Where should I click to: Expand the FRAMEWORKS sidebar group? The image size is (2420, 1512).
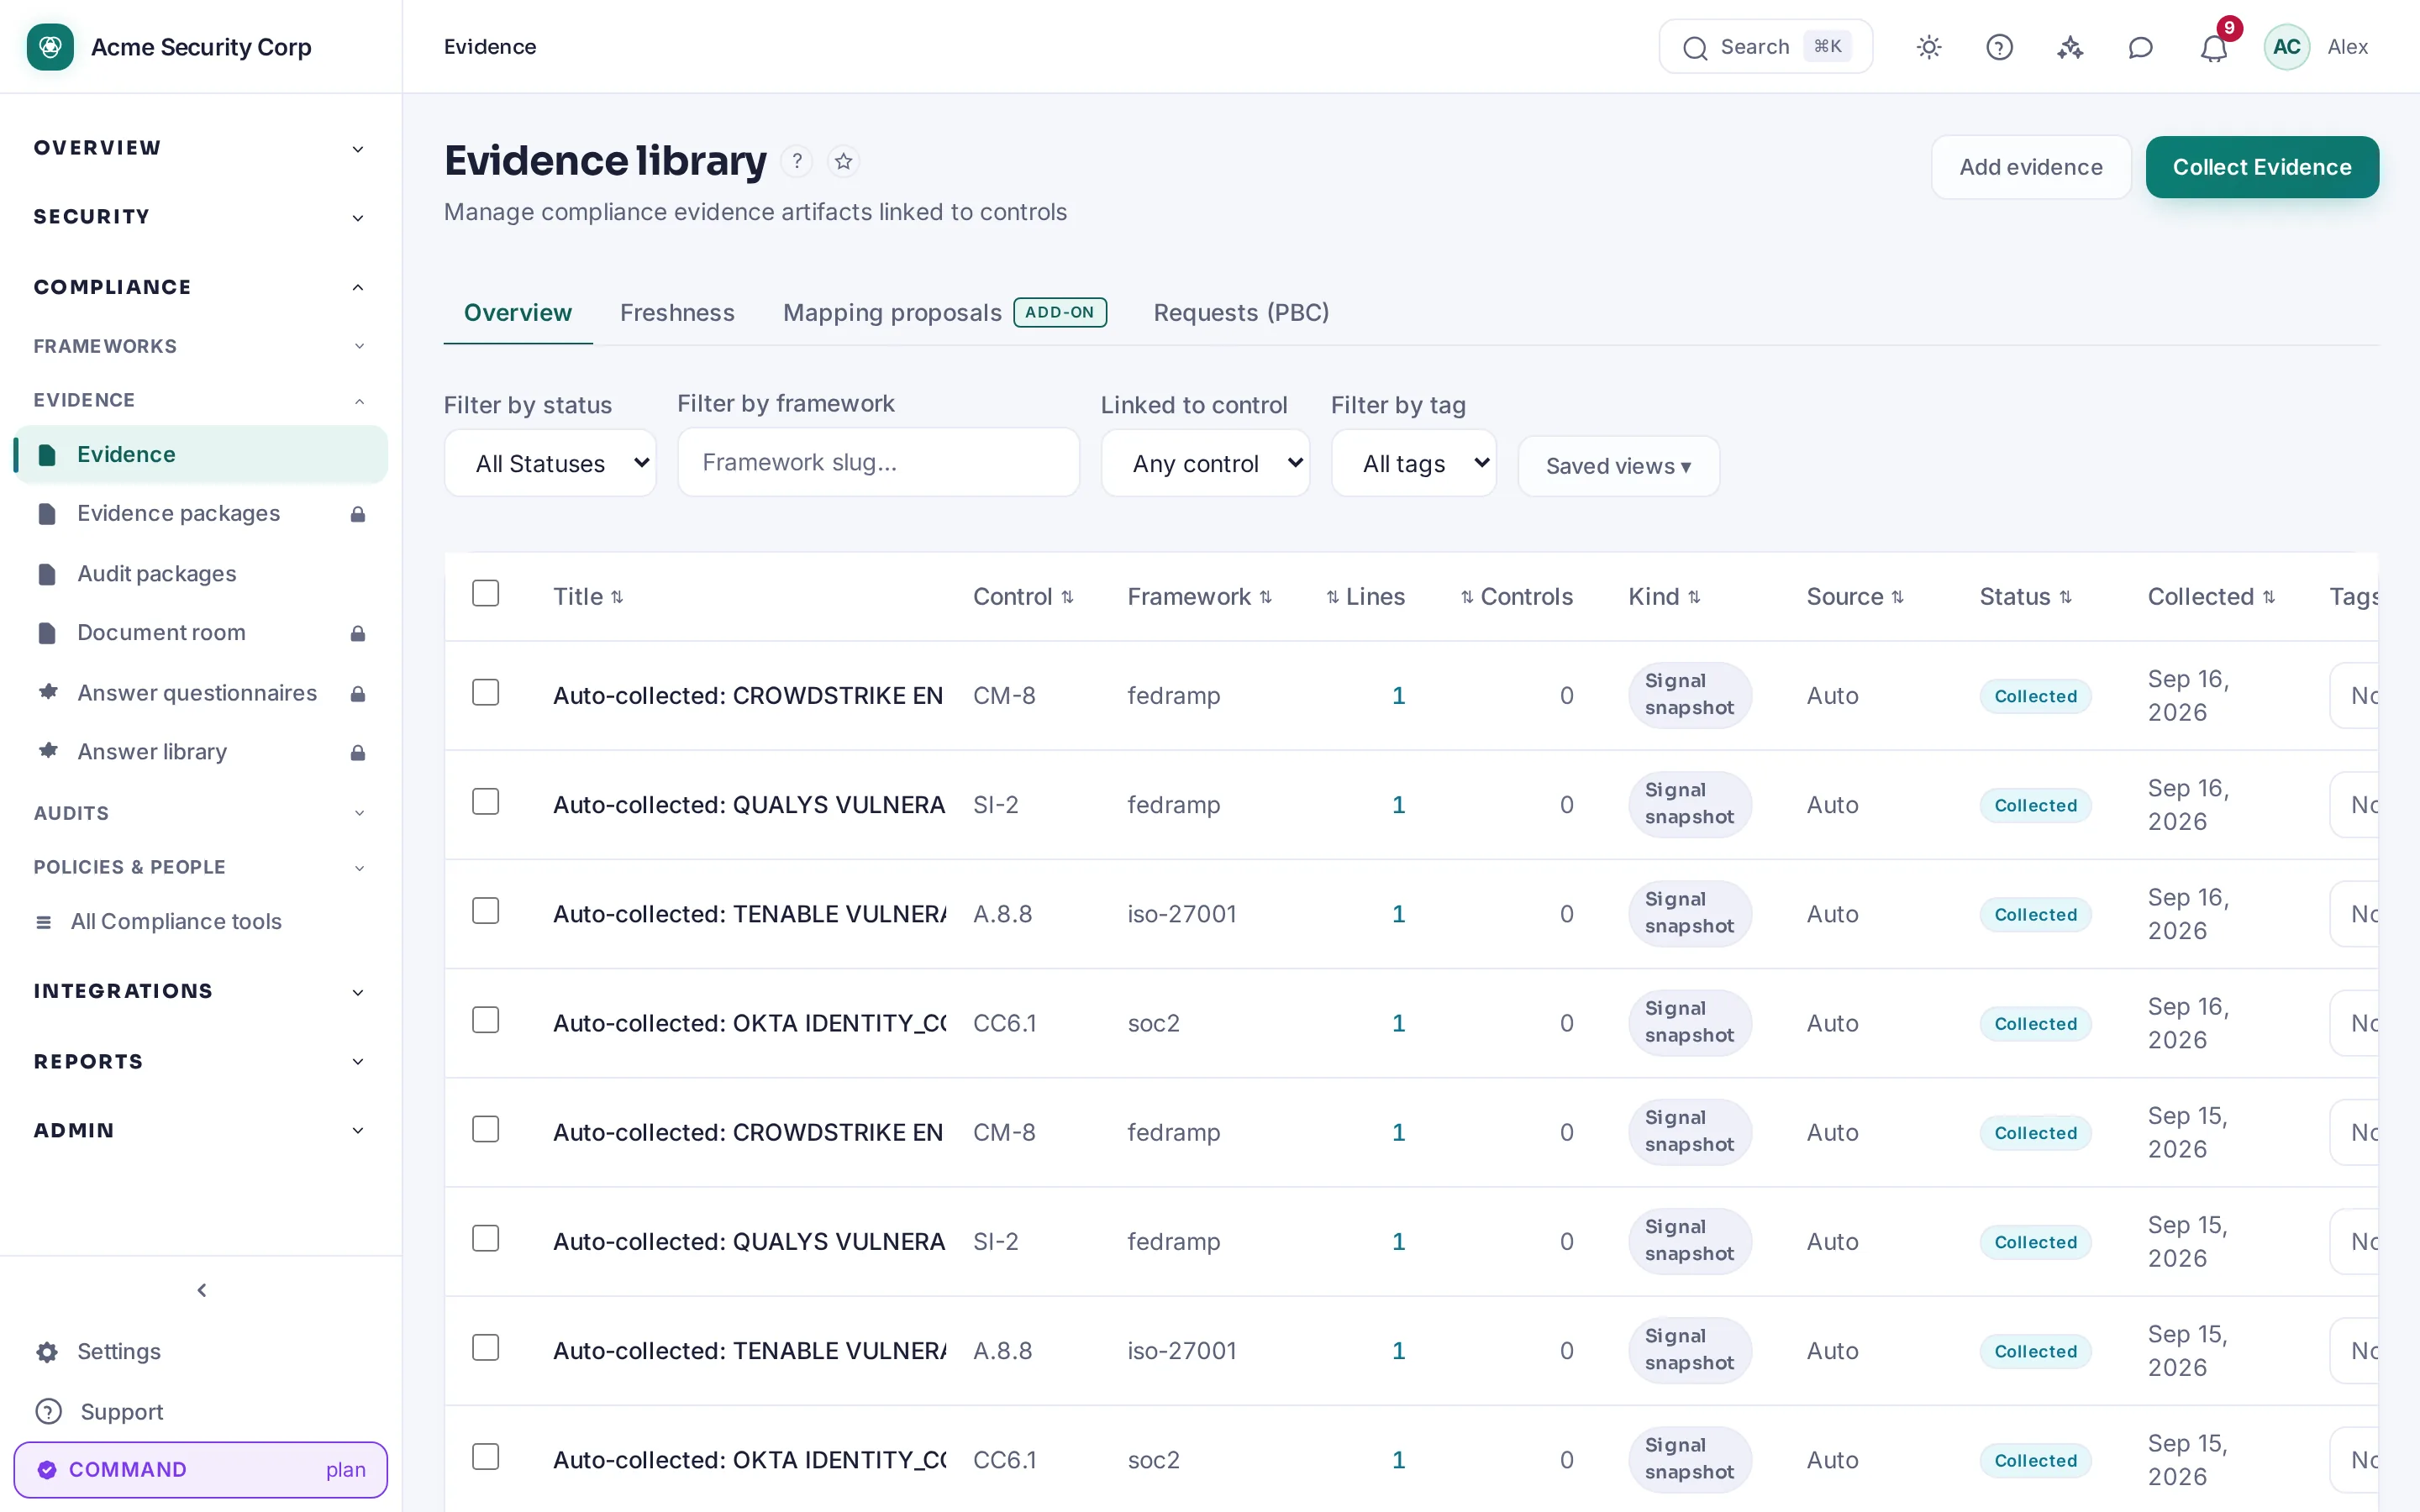coord(201,346)
